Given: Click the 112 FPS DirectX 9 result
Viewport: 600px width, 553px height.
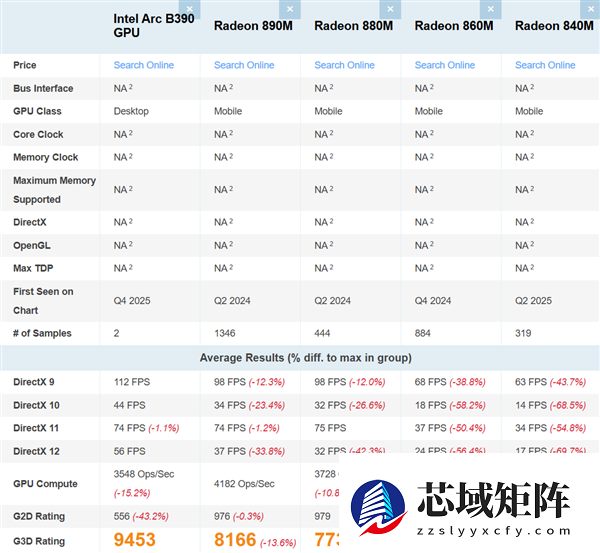Looking at the screenshot, I should coord(132,382).
